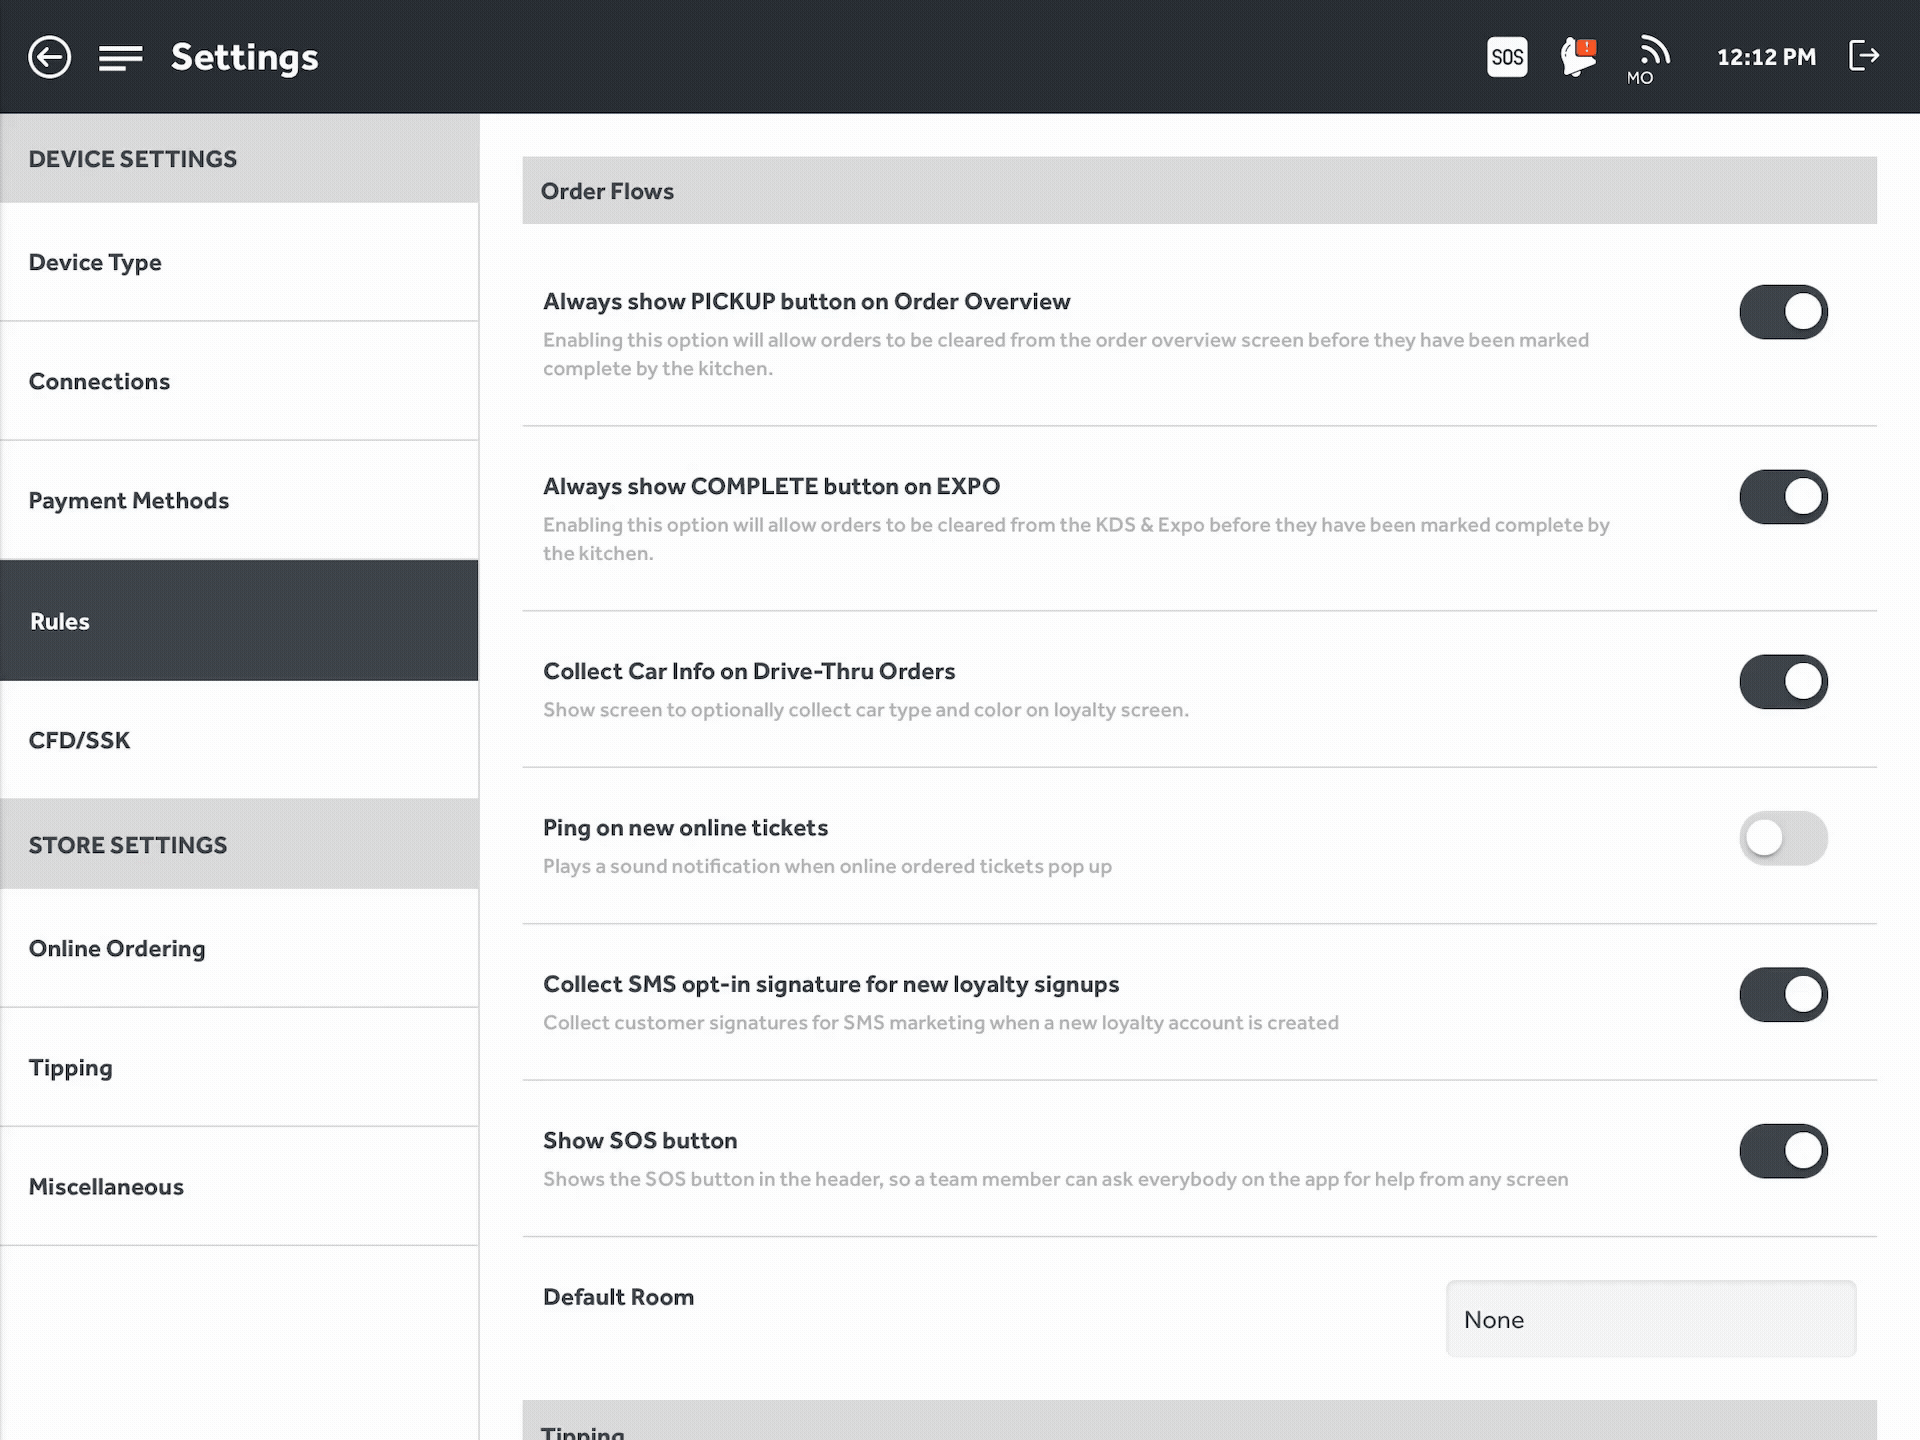1920x1440 pixels.
Task: Open Miscellaneous store settings
Action: [x=239, y=1186]
